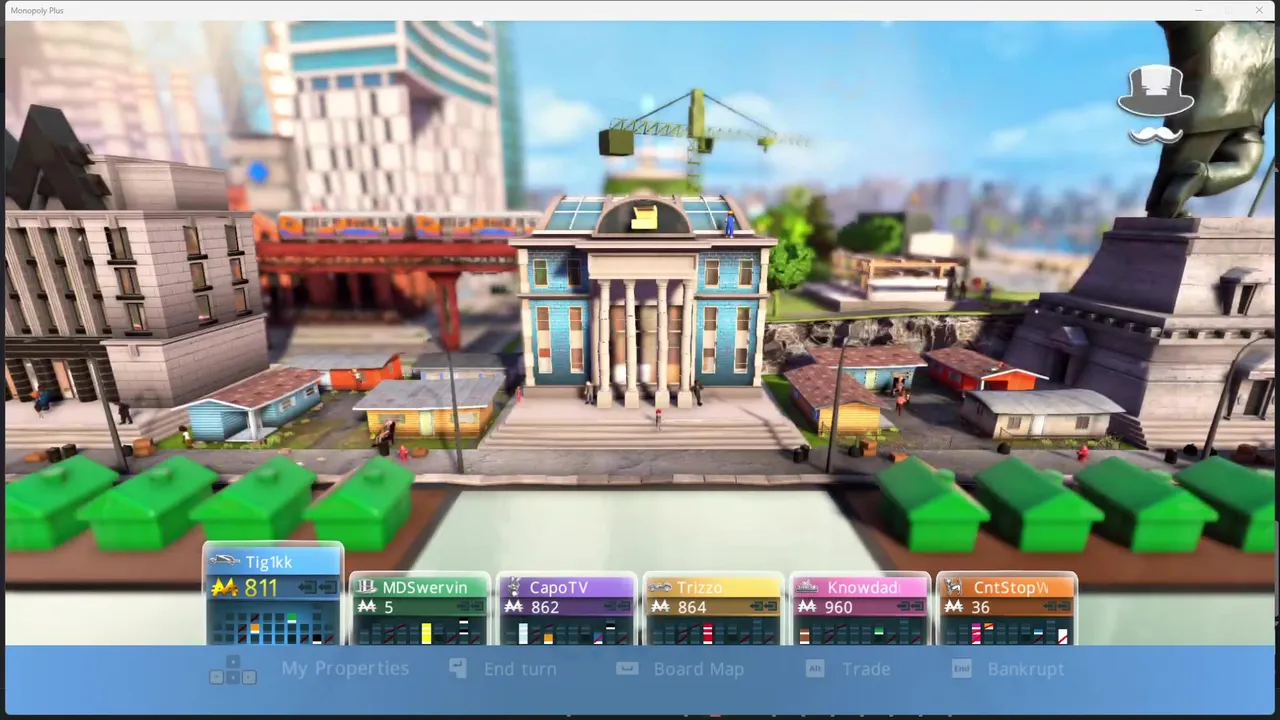Select MDSwervin's player card name
The width and height of the screenshot is (1280, 720).
425,588
